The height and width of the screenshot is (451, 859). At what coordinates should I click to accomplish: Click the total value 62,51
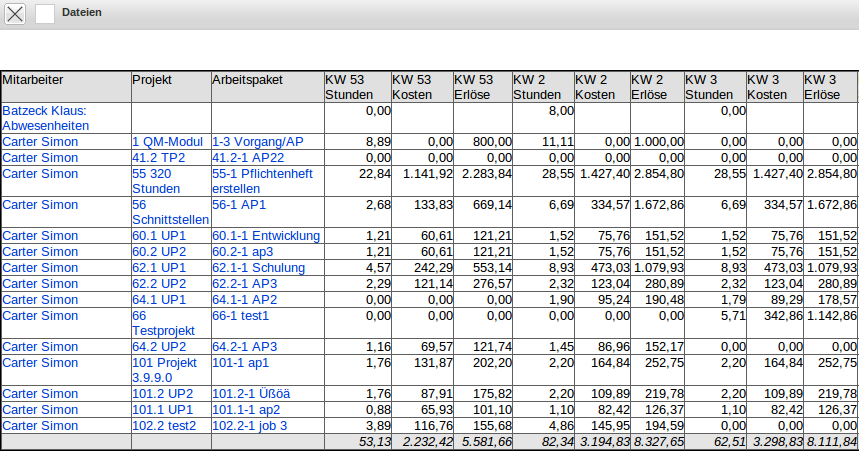pyautogui.click(x=730, y=442)
